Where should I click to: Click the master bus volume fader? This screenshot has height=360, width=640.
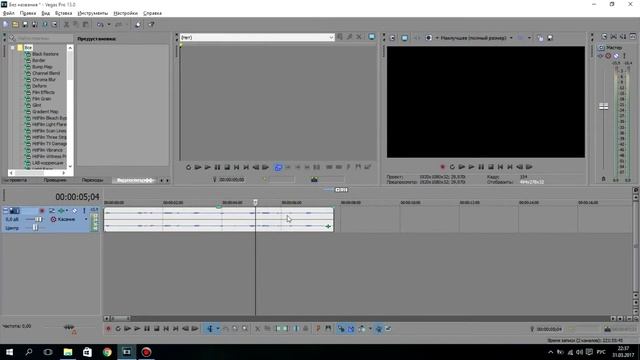(603, 107)
